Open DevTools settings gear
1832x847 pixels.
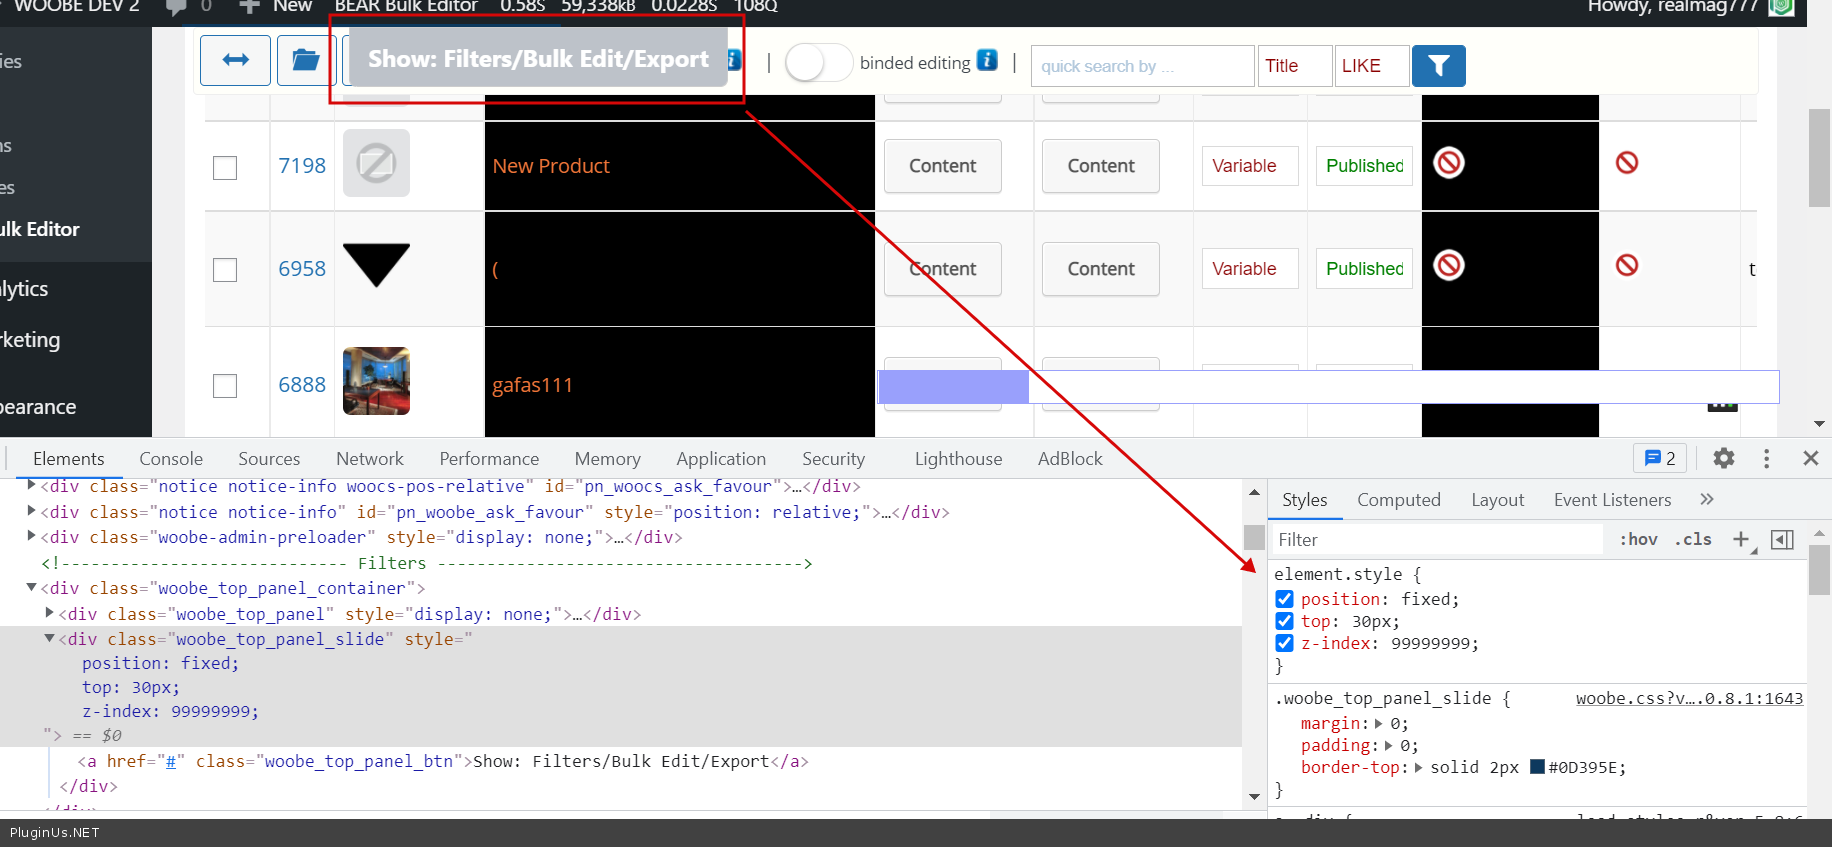[x=1723, y=458]
